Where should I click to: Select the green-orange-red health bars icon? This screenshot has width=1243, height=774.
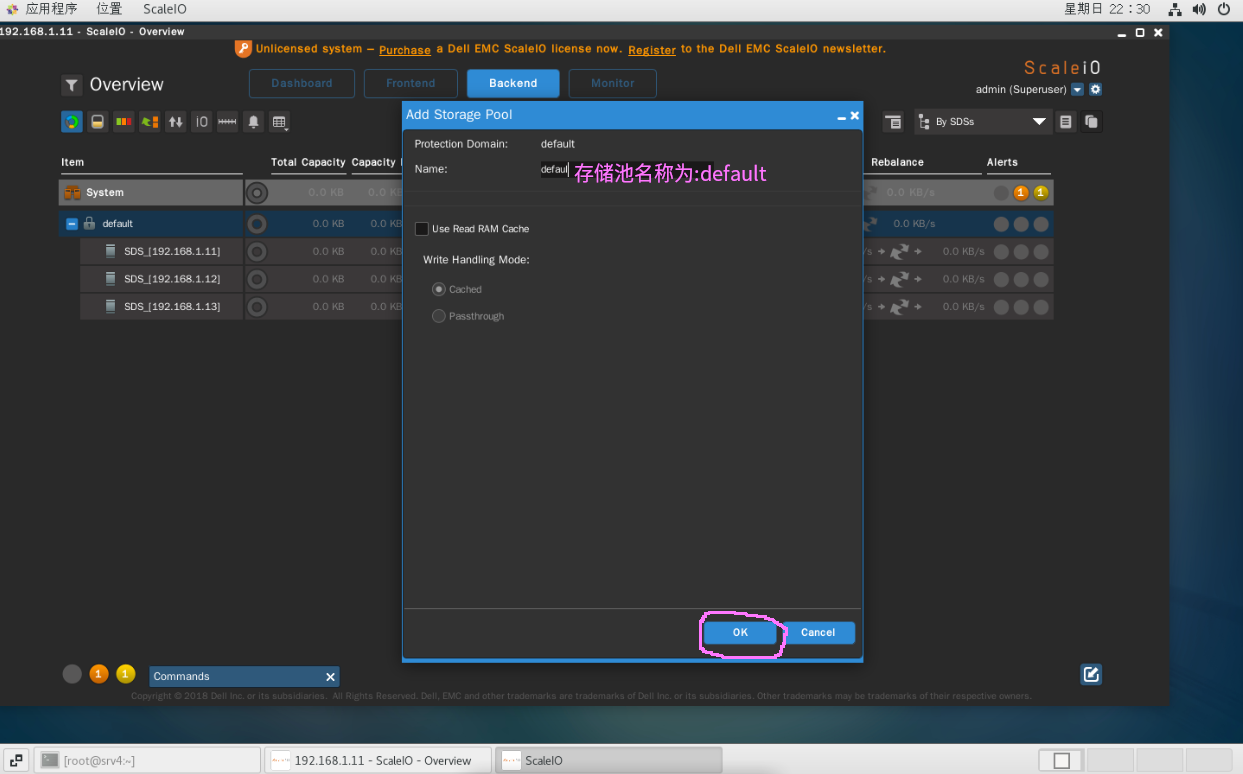click(124, 121)
